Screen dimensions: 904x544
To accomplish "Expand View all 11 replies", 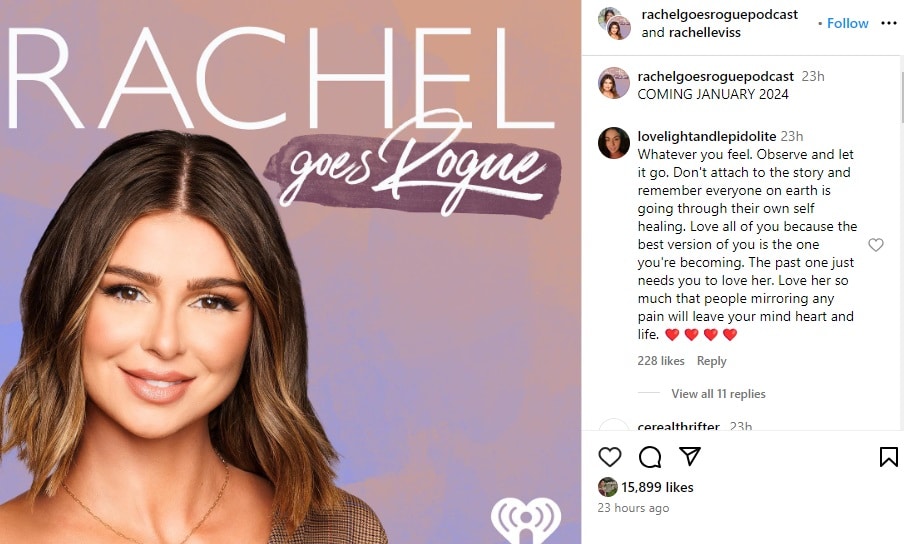I will pos(718,394).
